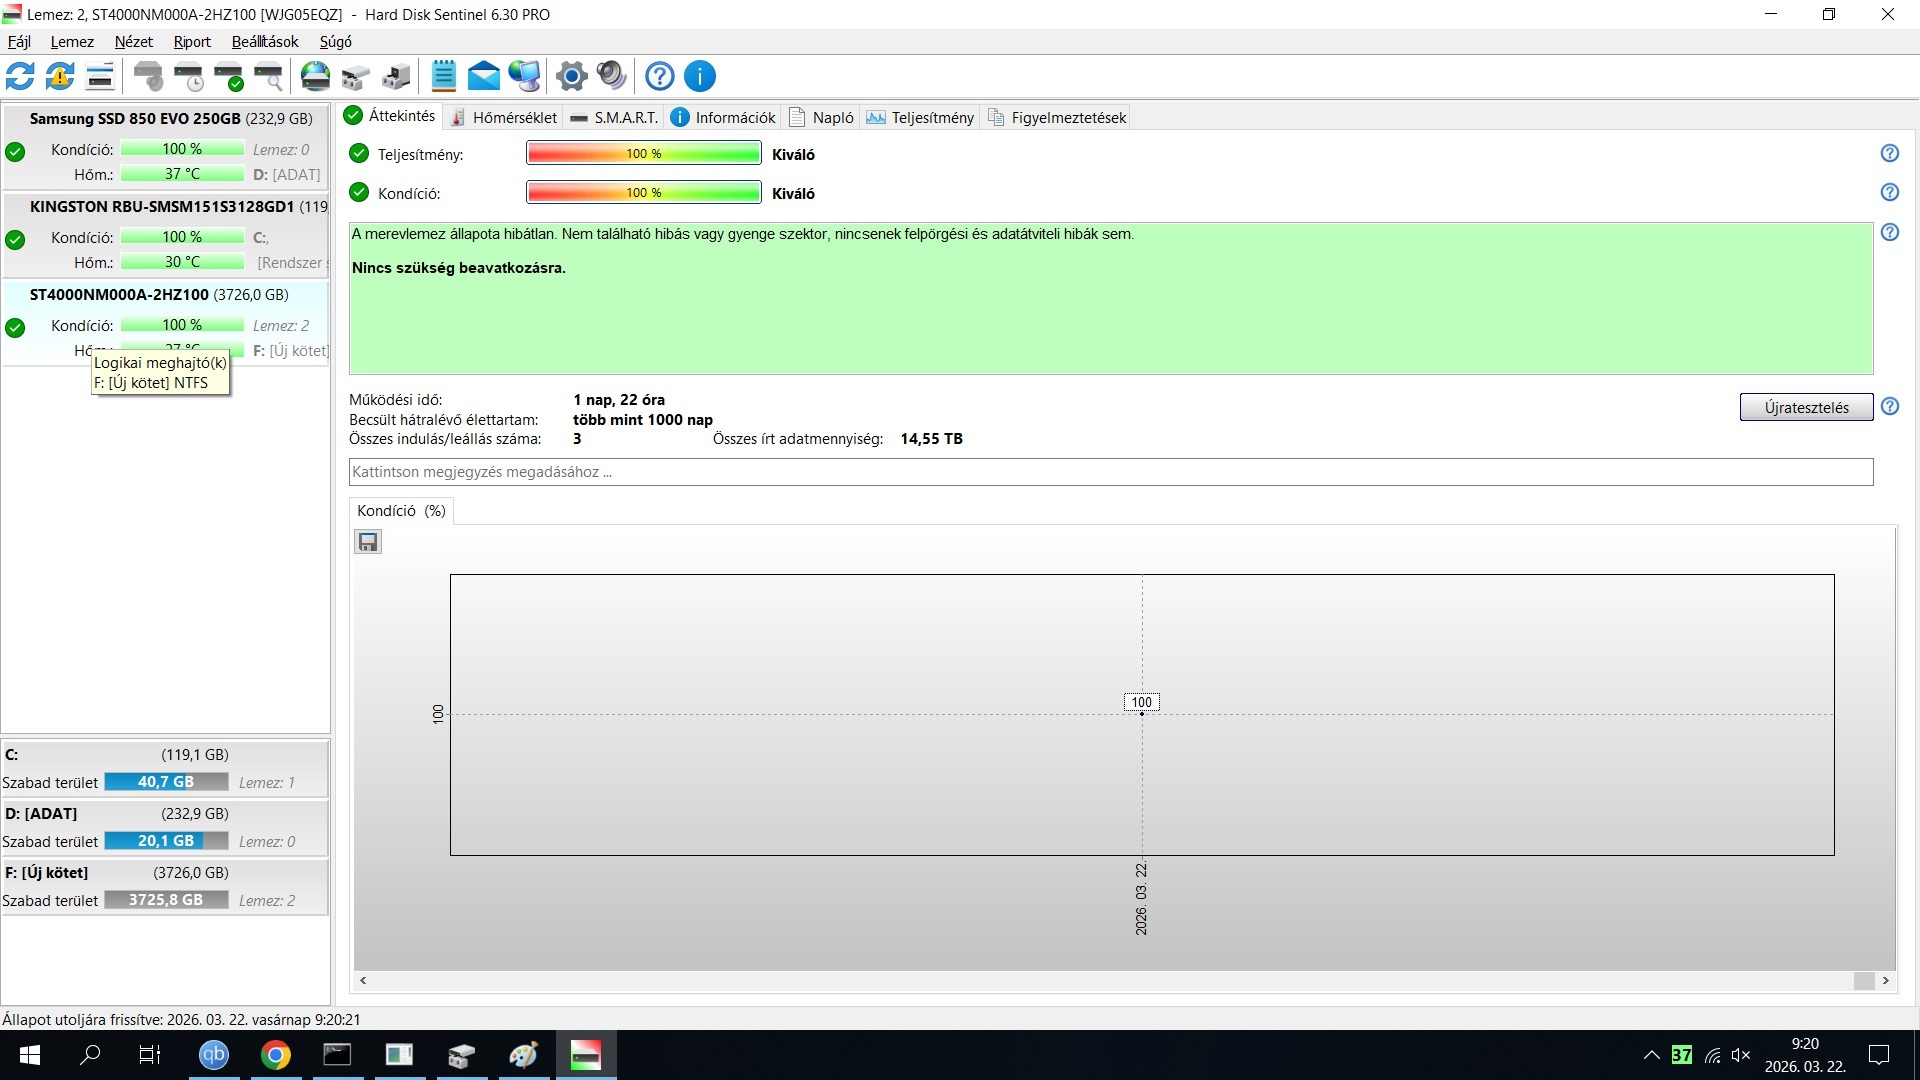Save the chart using floppy disk icon
Screen dimensions: 1920x1080
pos(368,542)
